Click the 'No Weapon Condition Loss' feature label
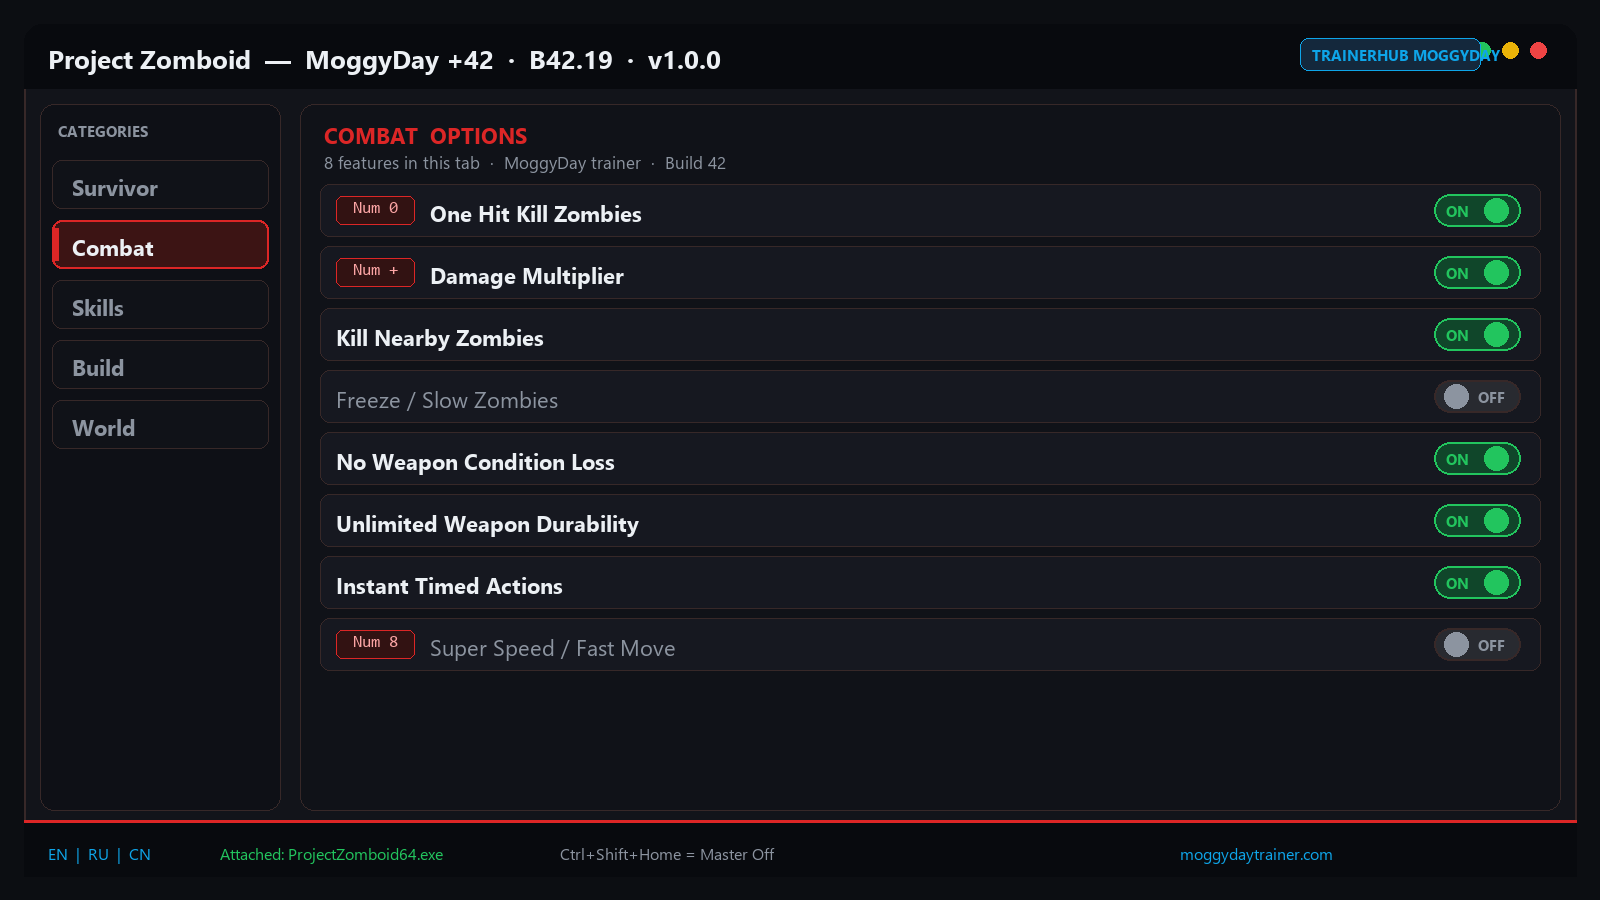 [x=475, y=462]
